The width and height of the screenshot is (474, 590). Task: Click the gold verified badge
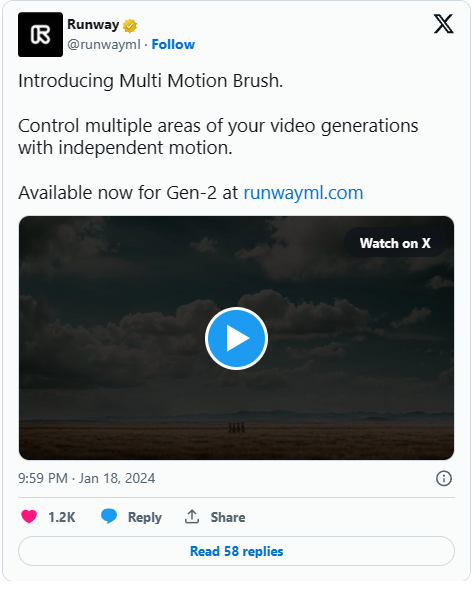point(130,26)
